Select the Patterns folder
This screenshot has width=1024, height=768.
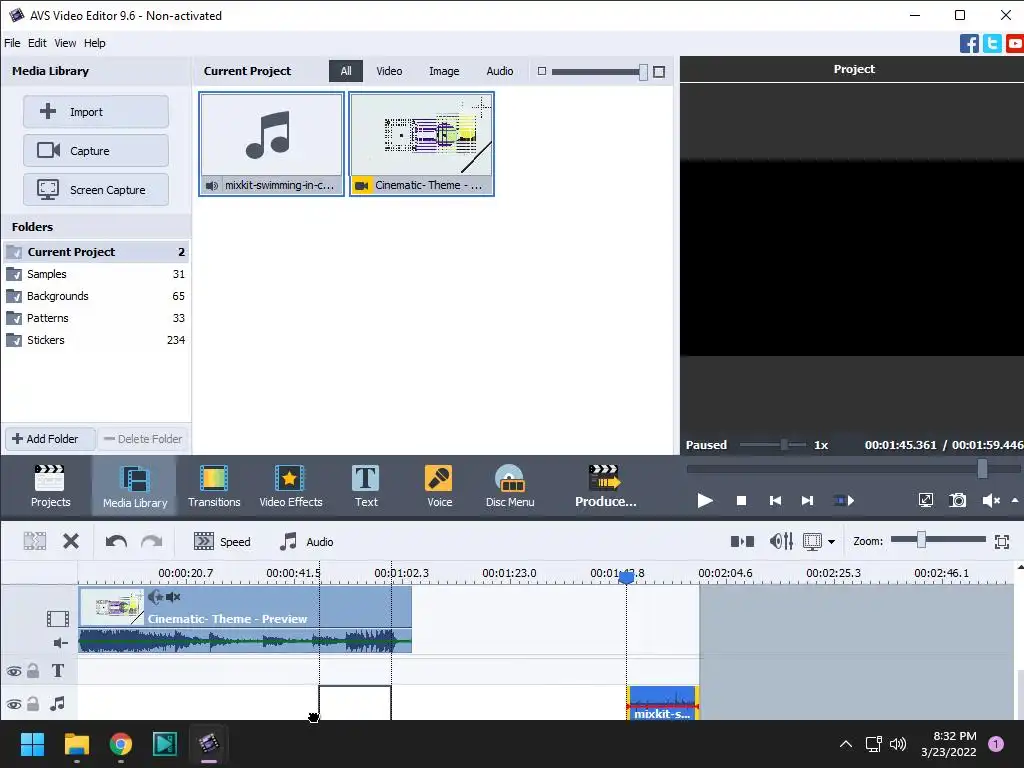pos(95,318)
